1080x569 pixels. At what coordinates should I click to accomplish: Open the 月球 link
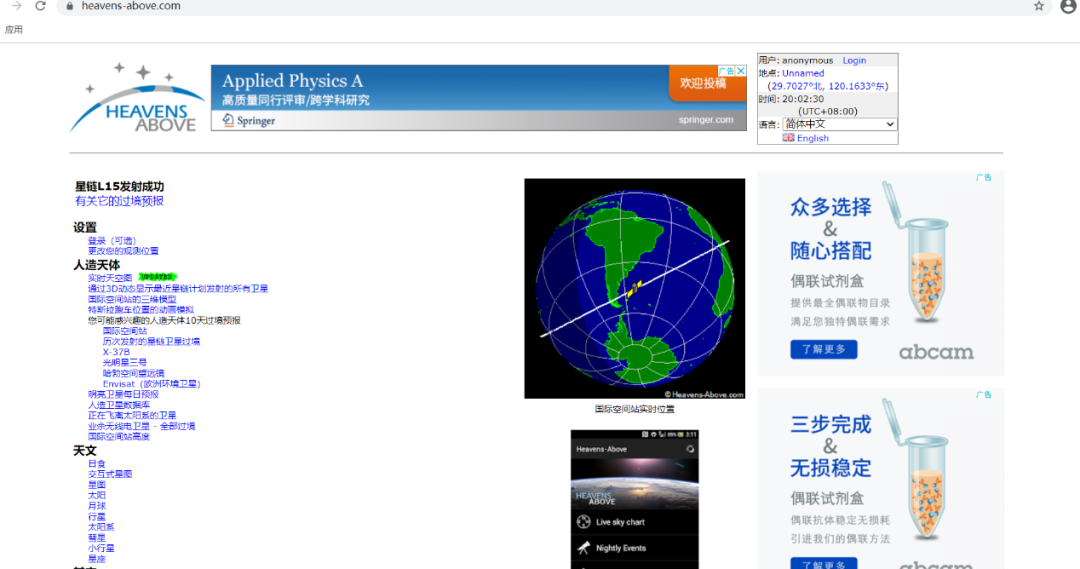(96, 506)
